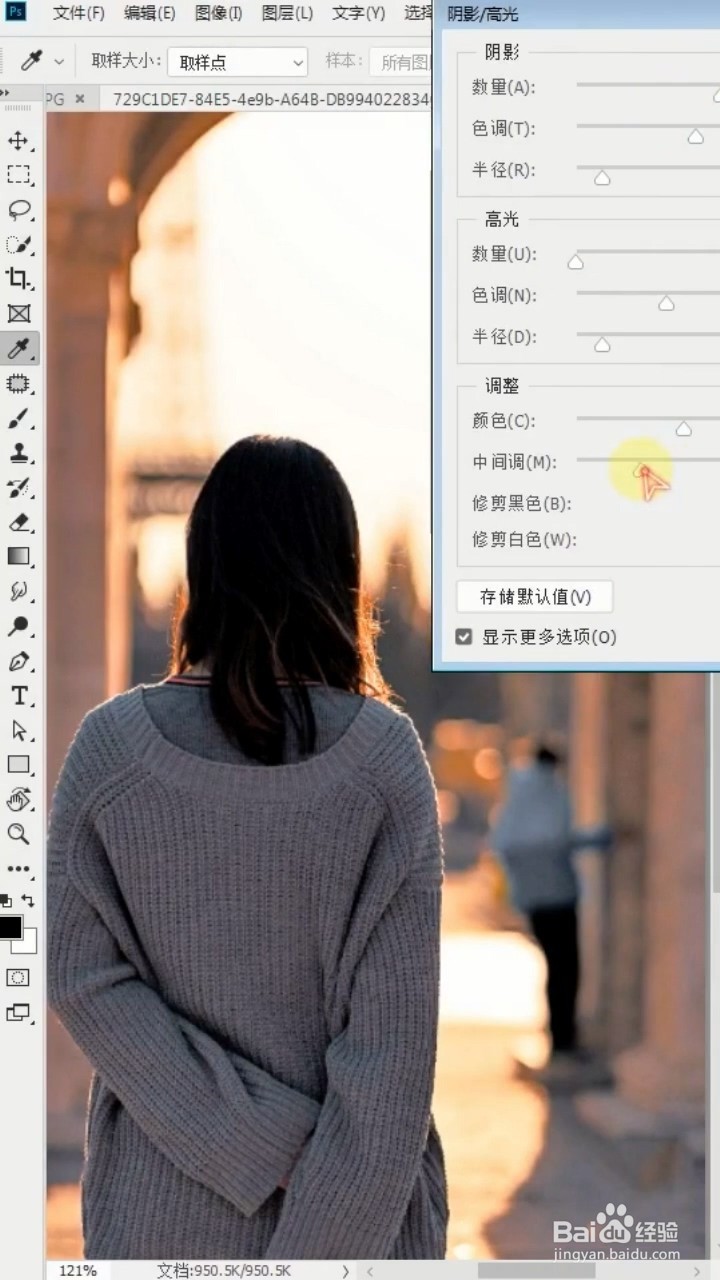The width and height of the screenshot is (720, 1280).
Task: Open the 取样大小 dropdown
Action: pyautogui.click(x=238, y=62)
